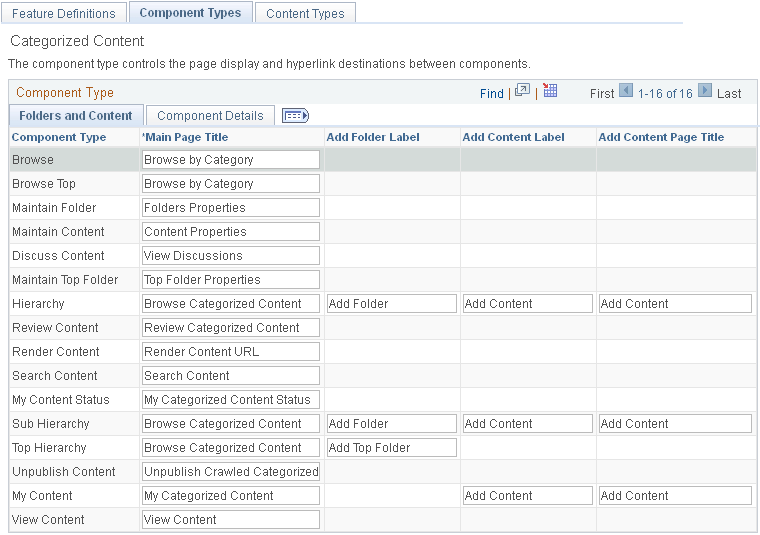Edit Main Page Title for My Content row
This screenshot has height=535, width=760.
tap(231, 495)
